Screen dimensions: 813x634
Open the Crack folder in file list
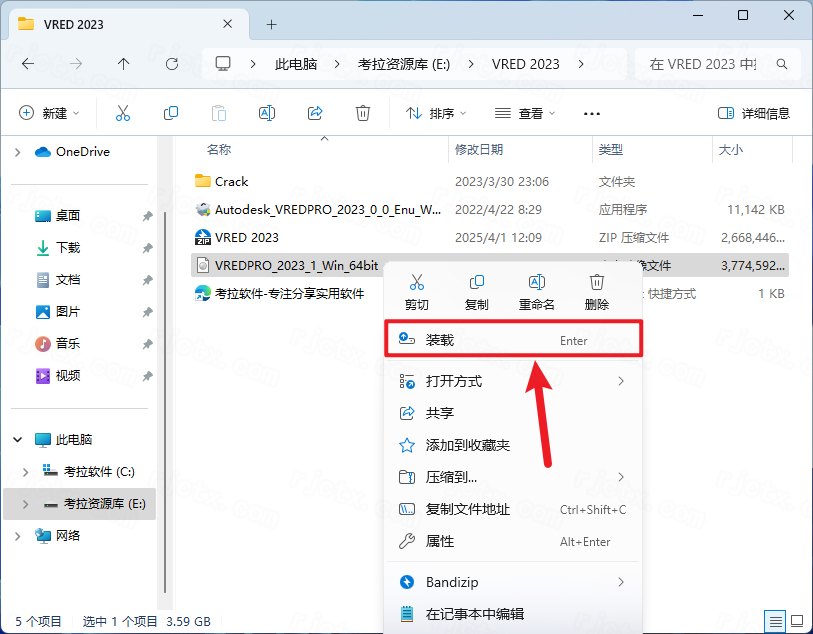click(x=231, y=181)
